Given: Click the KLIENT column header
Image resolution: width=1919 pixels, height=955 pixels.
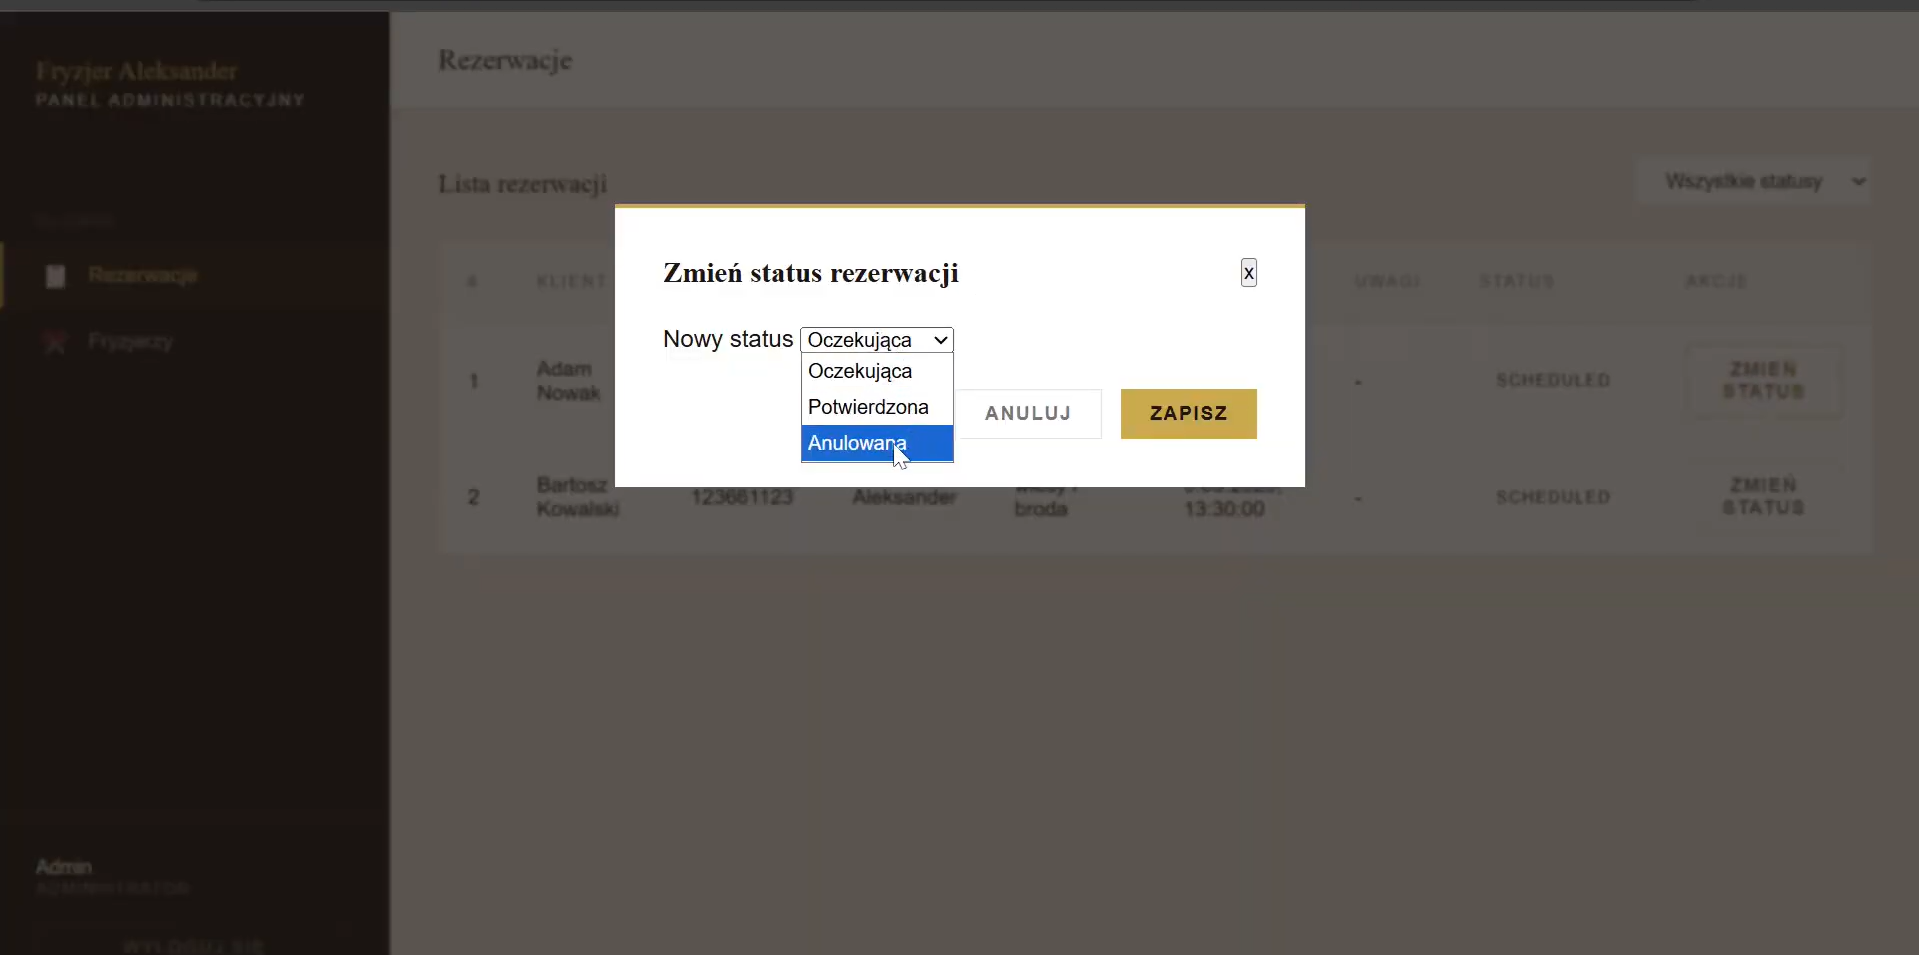Looking at the screenshot, I should tap(571, 282).
